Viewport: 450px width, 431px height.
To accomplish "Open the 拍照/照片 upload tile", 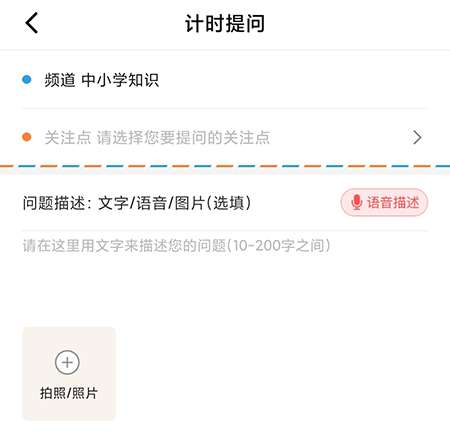I will (69, 373).
